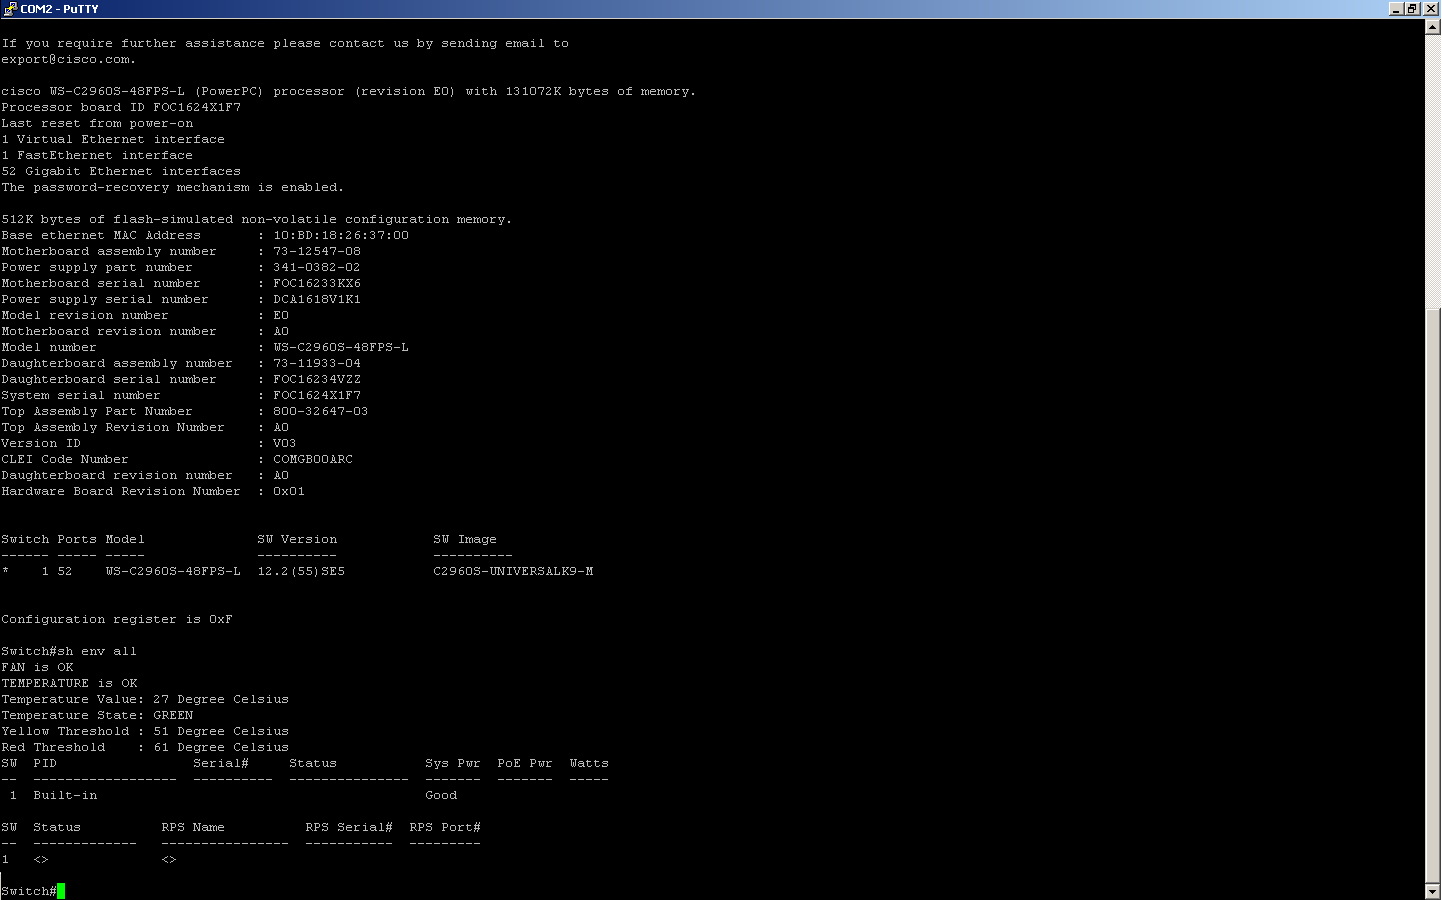Image resolution: width=1442 pixels, height=900 pixels.
Task: Click system serial number FOC1624X1F7 value
Action: 317,395
